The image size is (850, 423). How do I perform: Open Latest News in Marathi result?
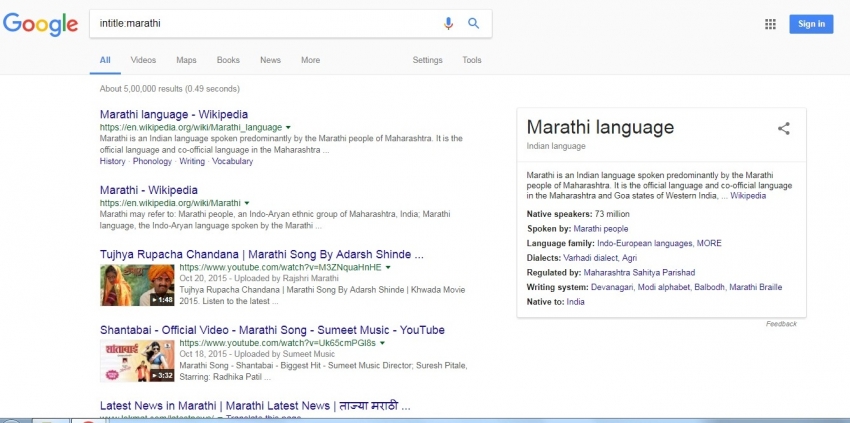[x=255, y=406]
